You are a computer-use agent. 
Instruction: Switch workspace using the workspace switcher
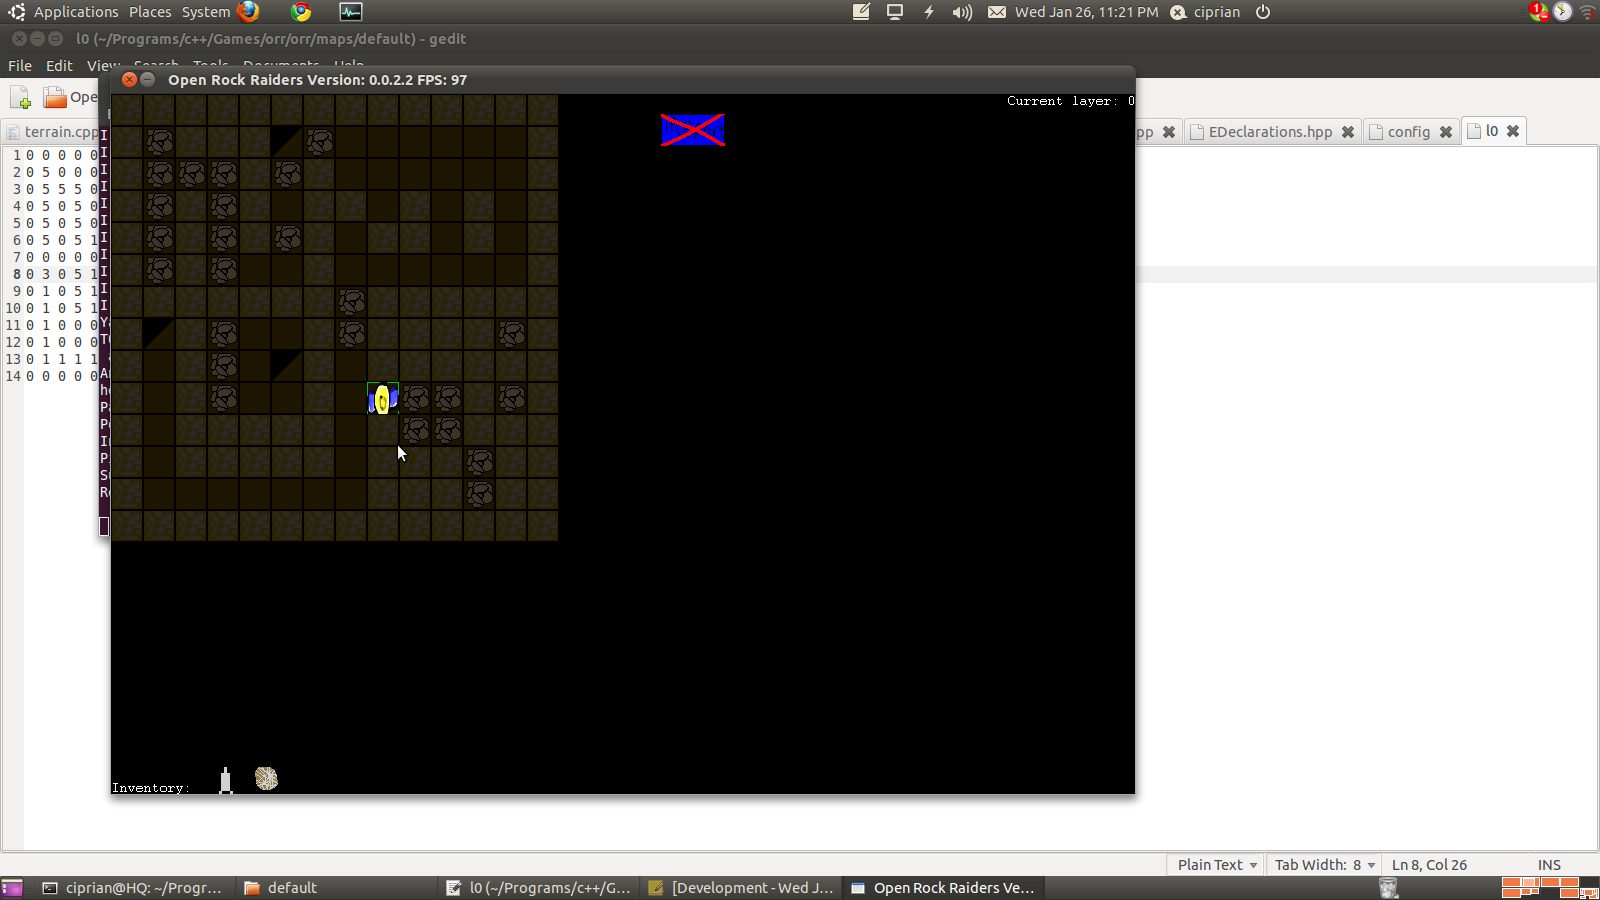pyautogui.click(x=1549, y=888)
